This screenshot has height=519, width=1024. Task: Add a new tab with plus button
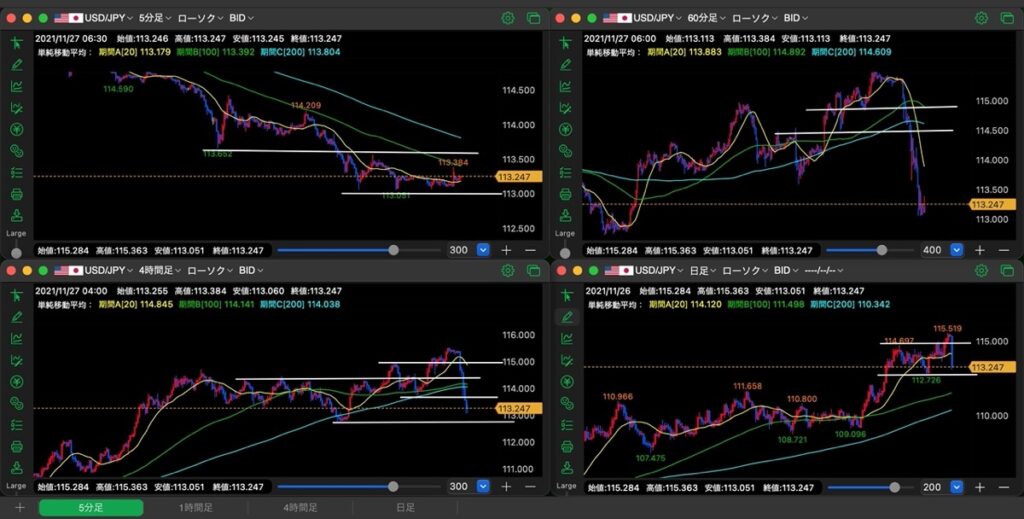click(20, 508)
